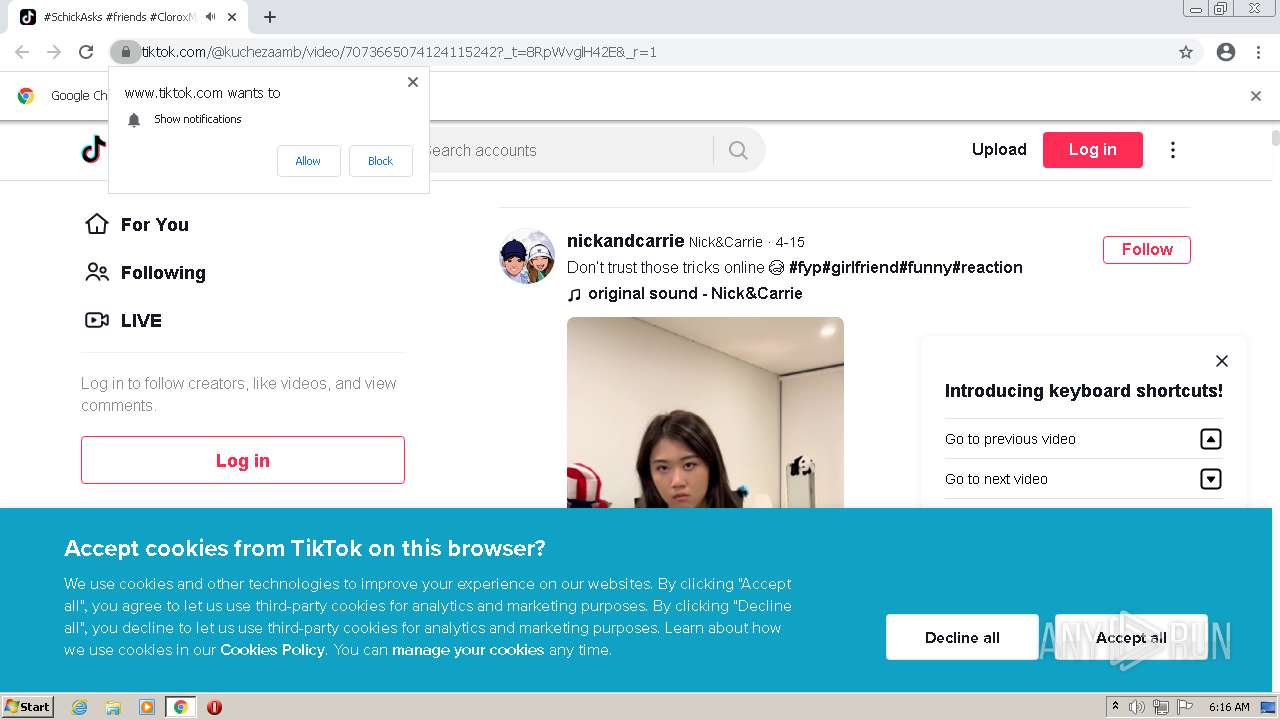Open the Windows Start menu
Viewport: 1280px width, 720px height.
pyautogui.click(x=28, y=707)
